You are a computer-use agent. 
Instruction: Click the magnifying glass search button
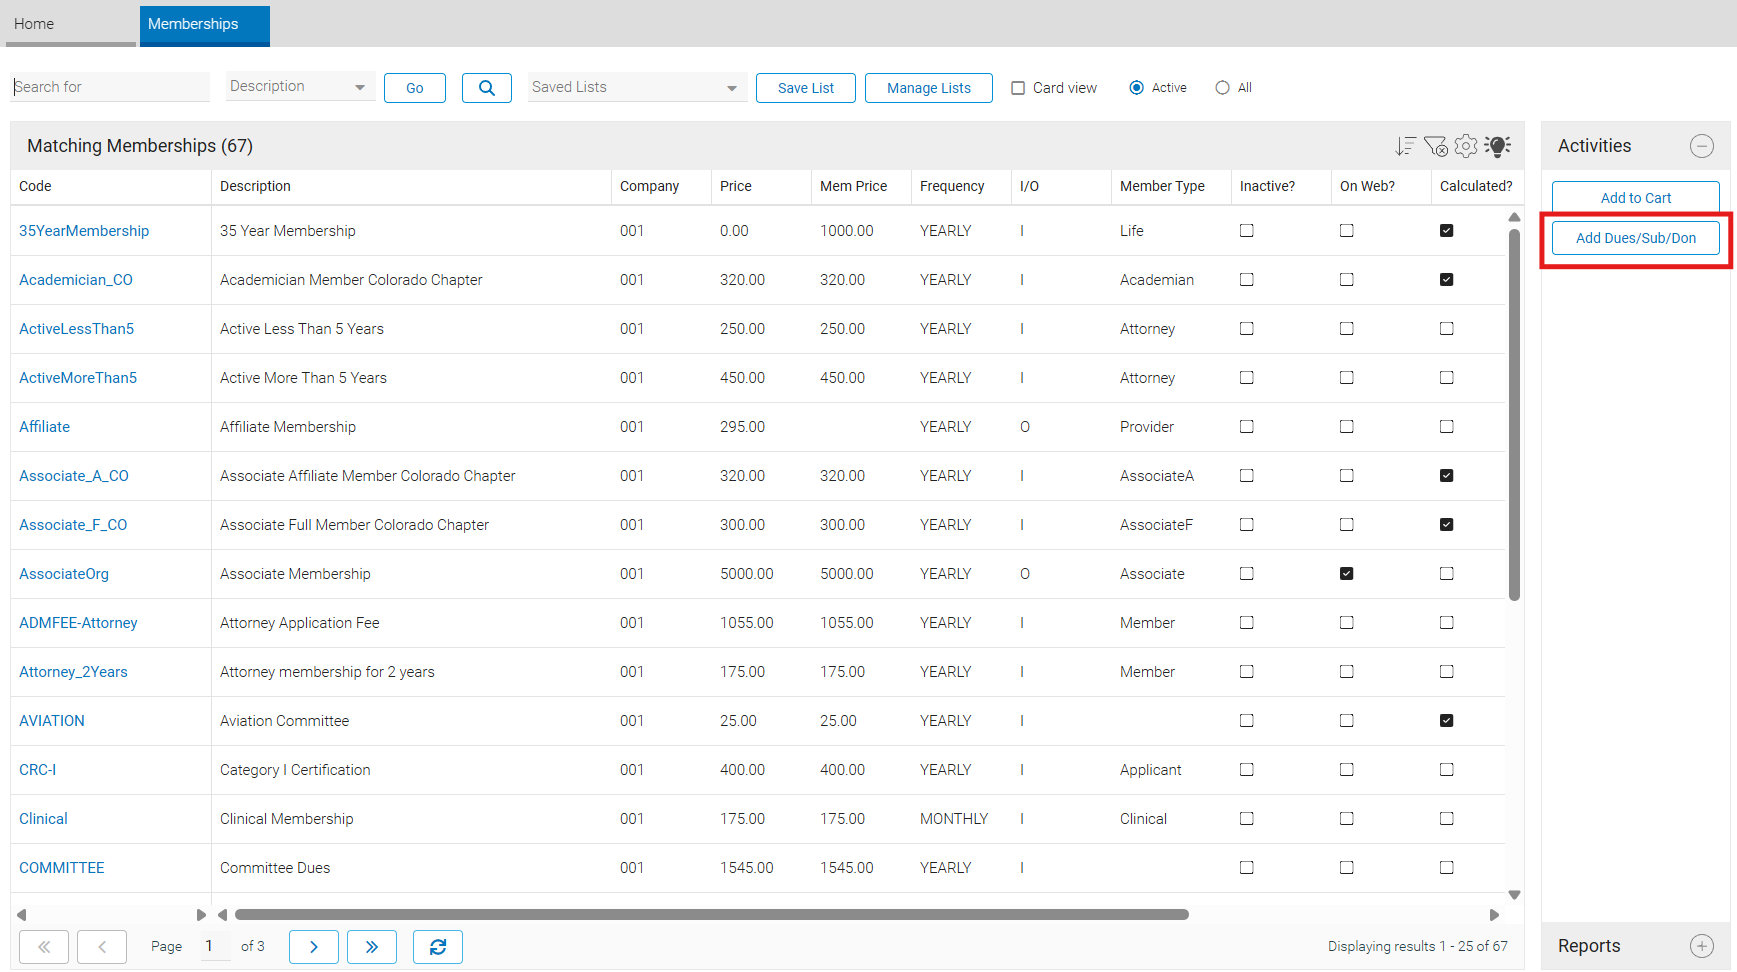[486, 88]
